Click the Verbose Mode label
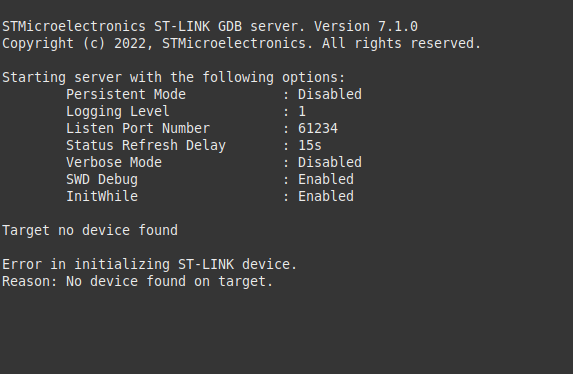The width and height of the screenshot is (573, 374). click(114, 162)
